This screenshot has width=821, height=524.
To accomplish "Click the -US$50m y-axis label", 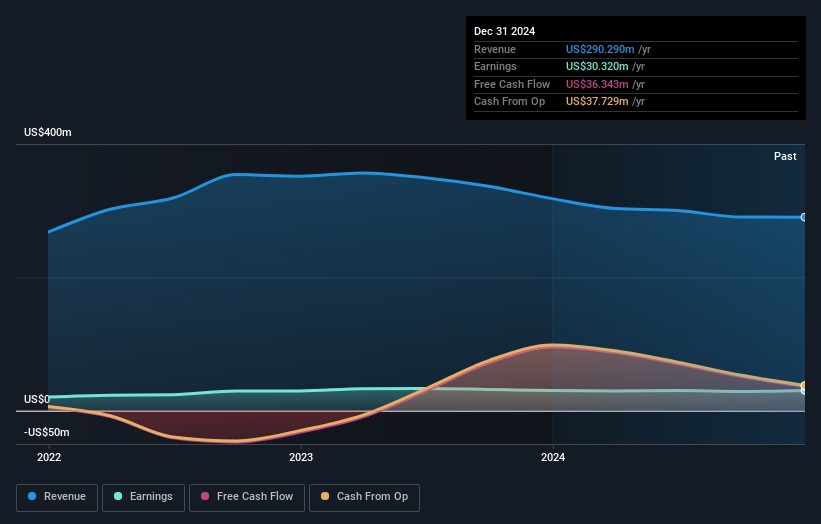I will pyautogui.click(x=47, y=432).
